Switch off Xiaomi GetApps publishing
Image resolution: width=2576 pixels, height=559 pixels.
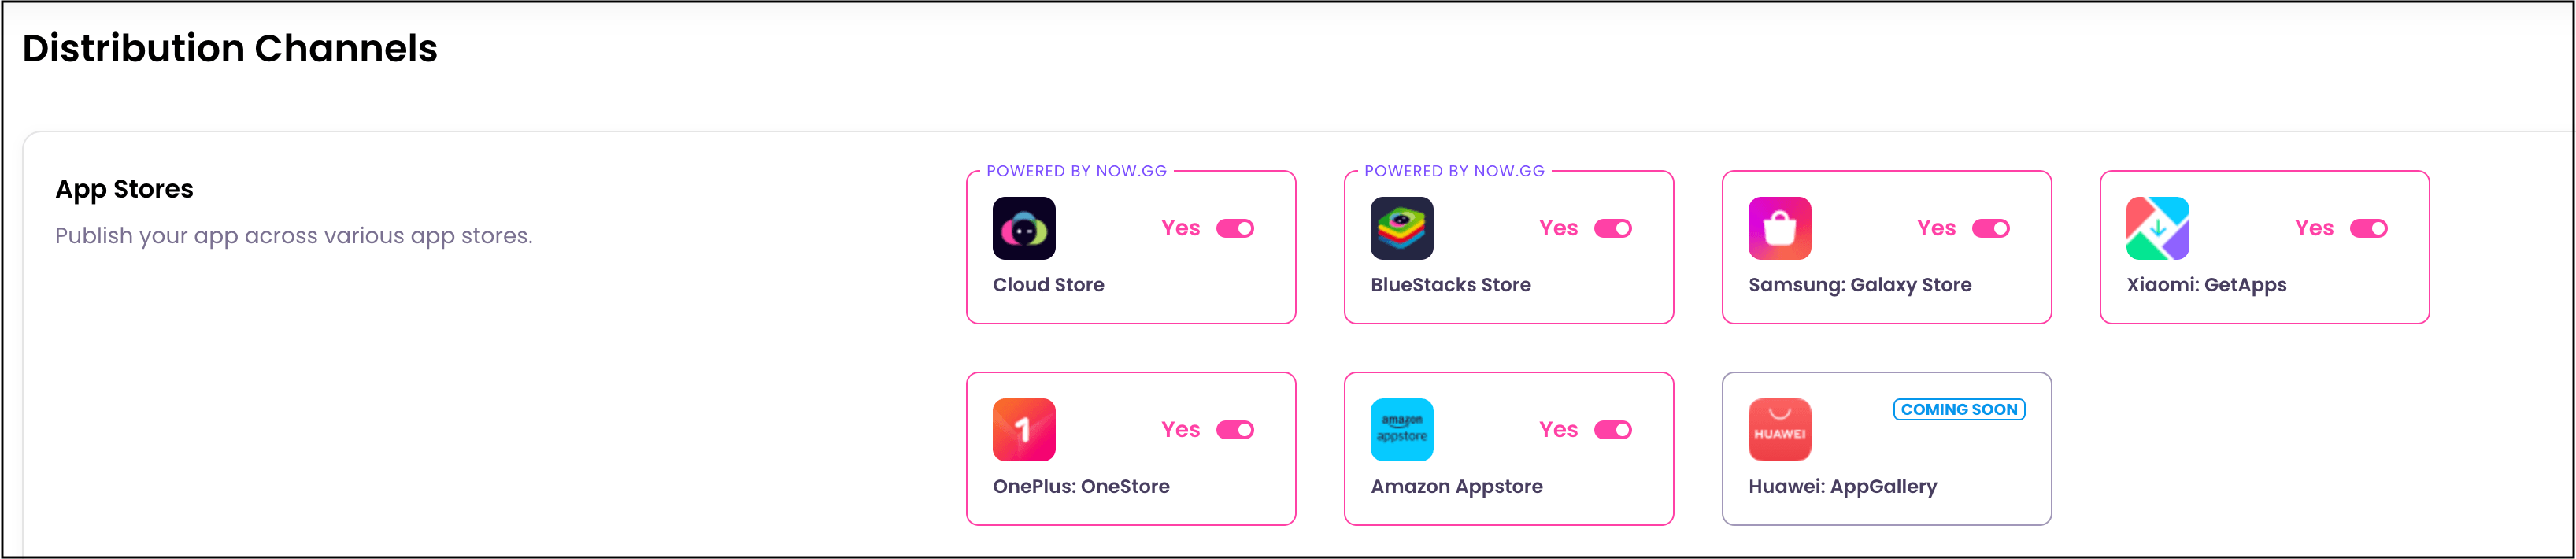click(2369, 229)
